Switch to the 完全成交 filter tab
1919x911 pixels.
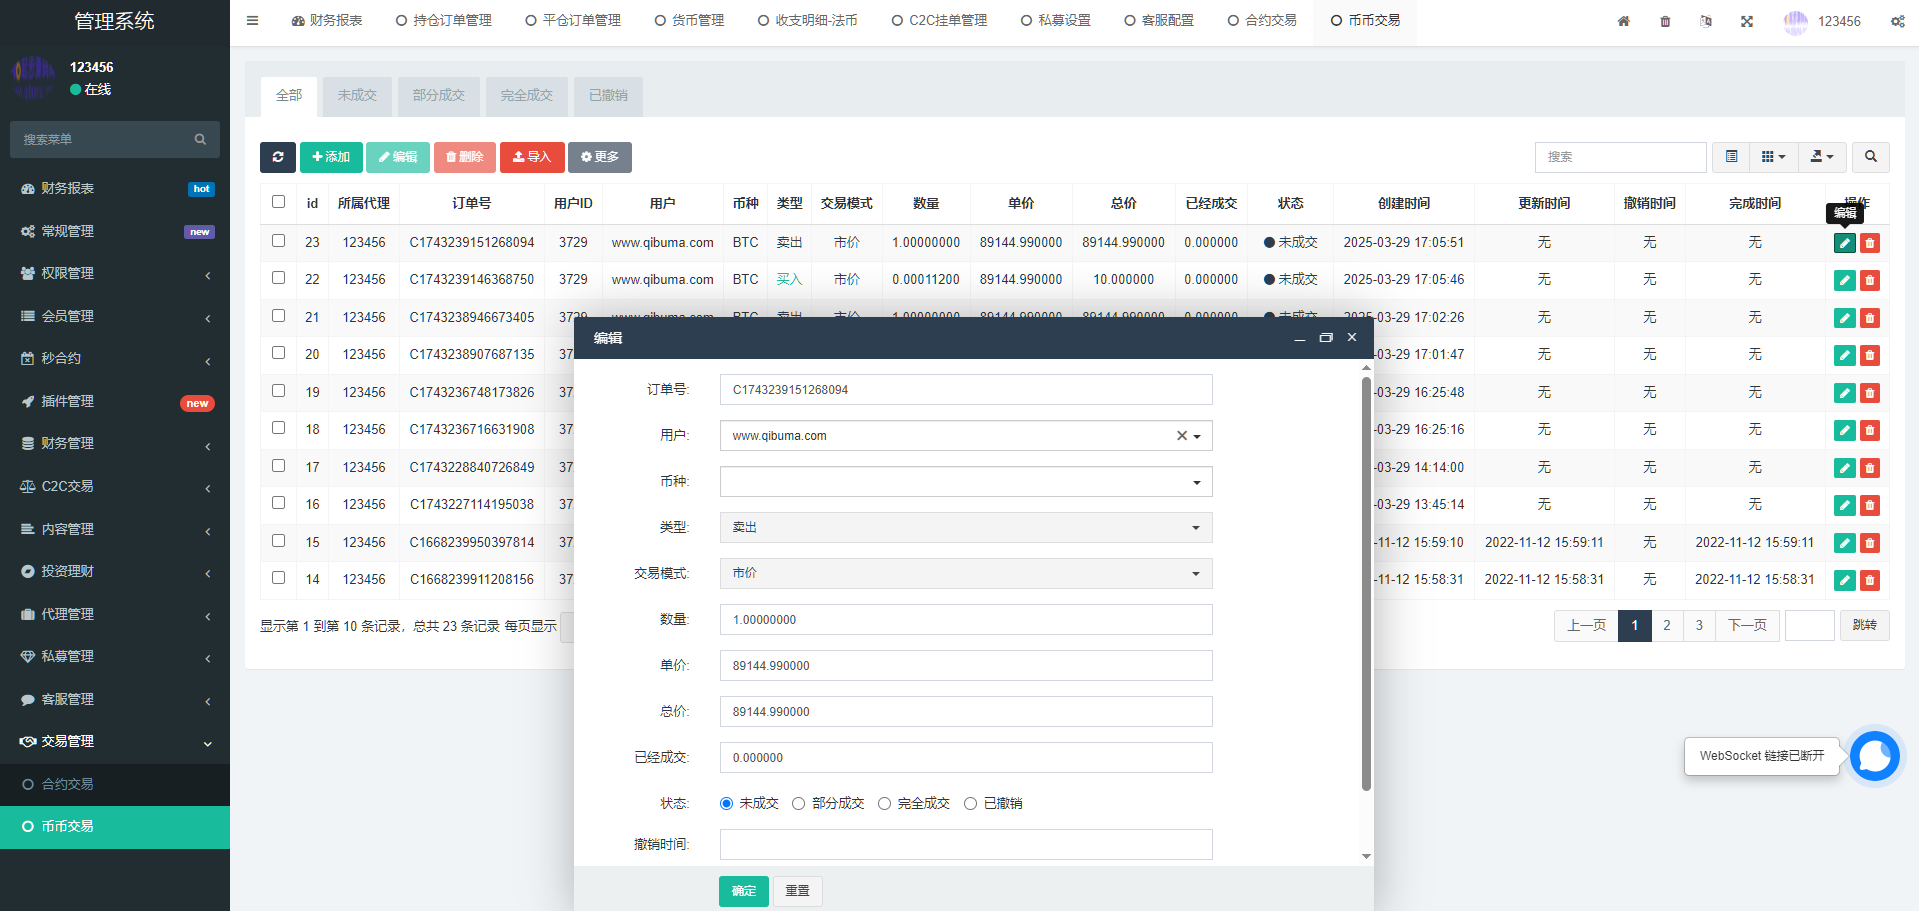click(526, 96)
